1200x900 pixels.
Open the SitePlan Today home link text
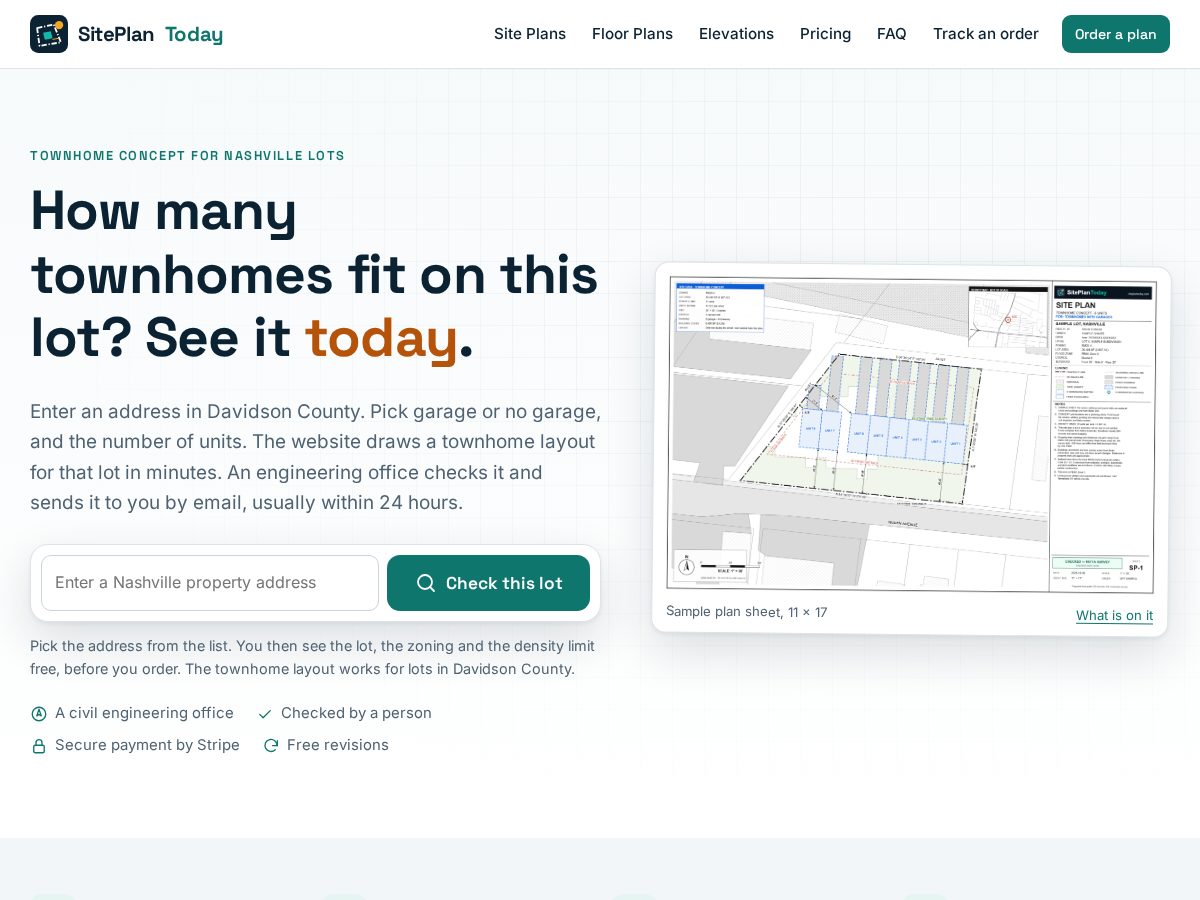pos(150,34)
